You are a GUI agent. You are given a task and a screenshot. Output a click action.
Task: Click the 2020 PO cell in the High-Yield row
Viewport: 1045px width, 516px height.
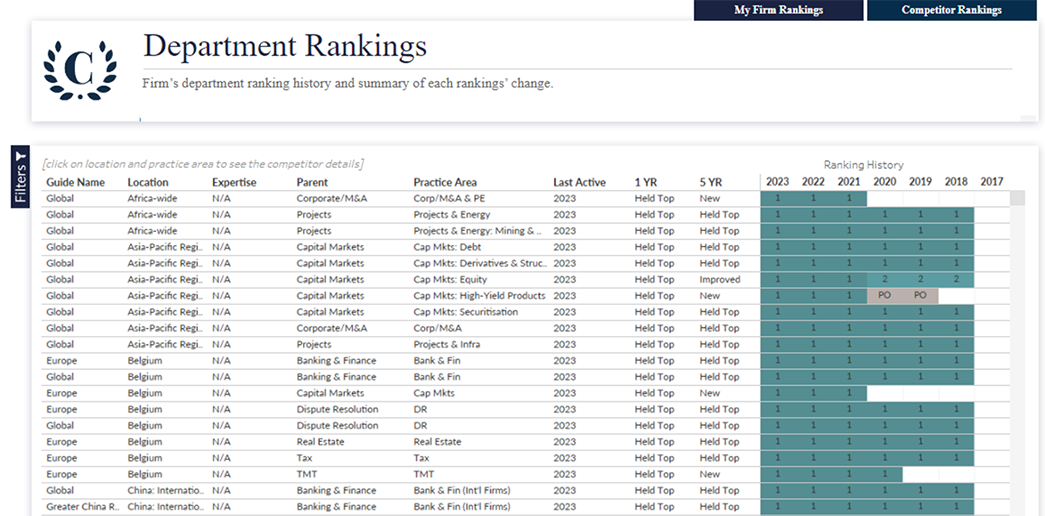coord(884,296)
